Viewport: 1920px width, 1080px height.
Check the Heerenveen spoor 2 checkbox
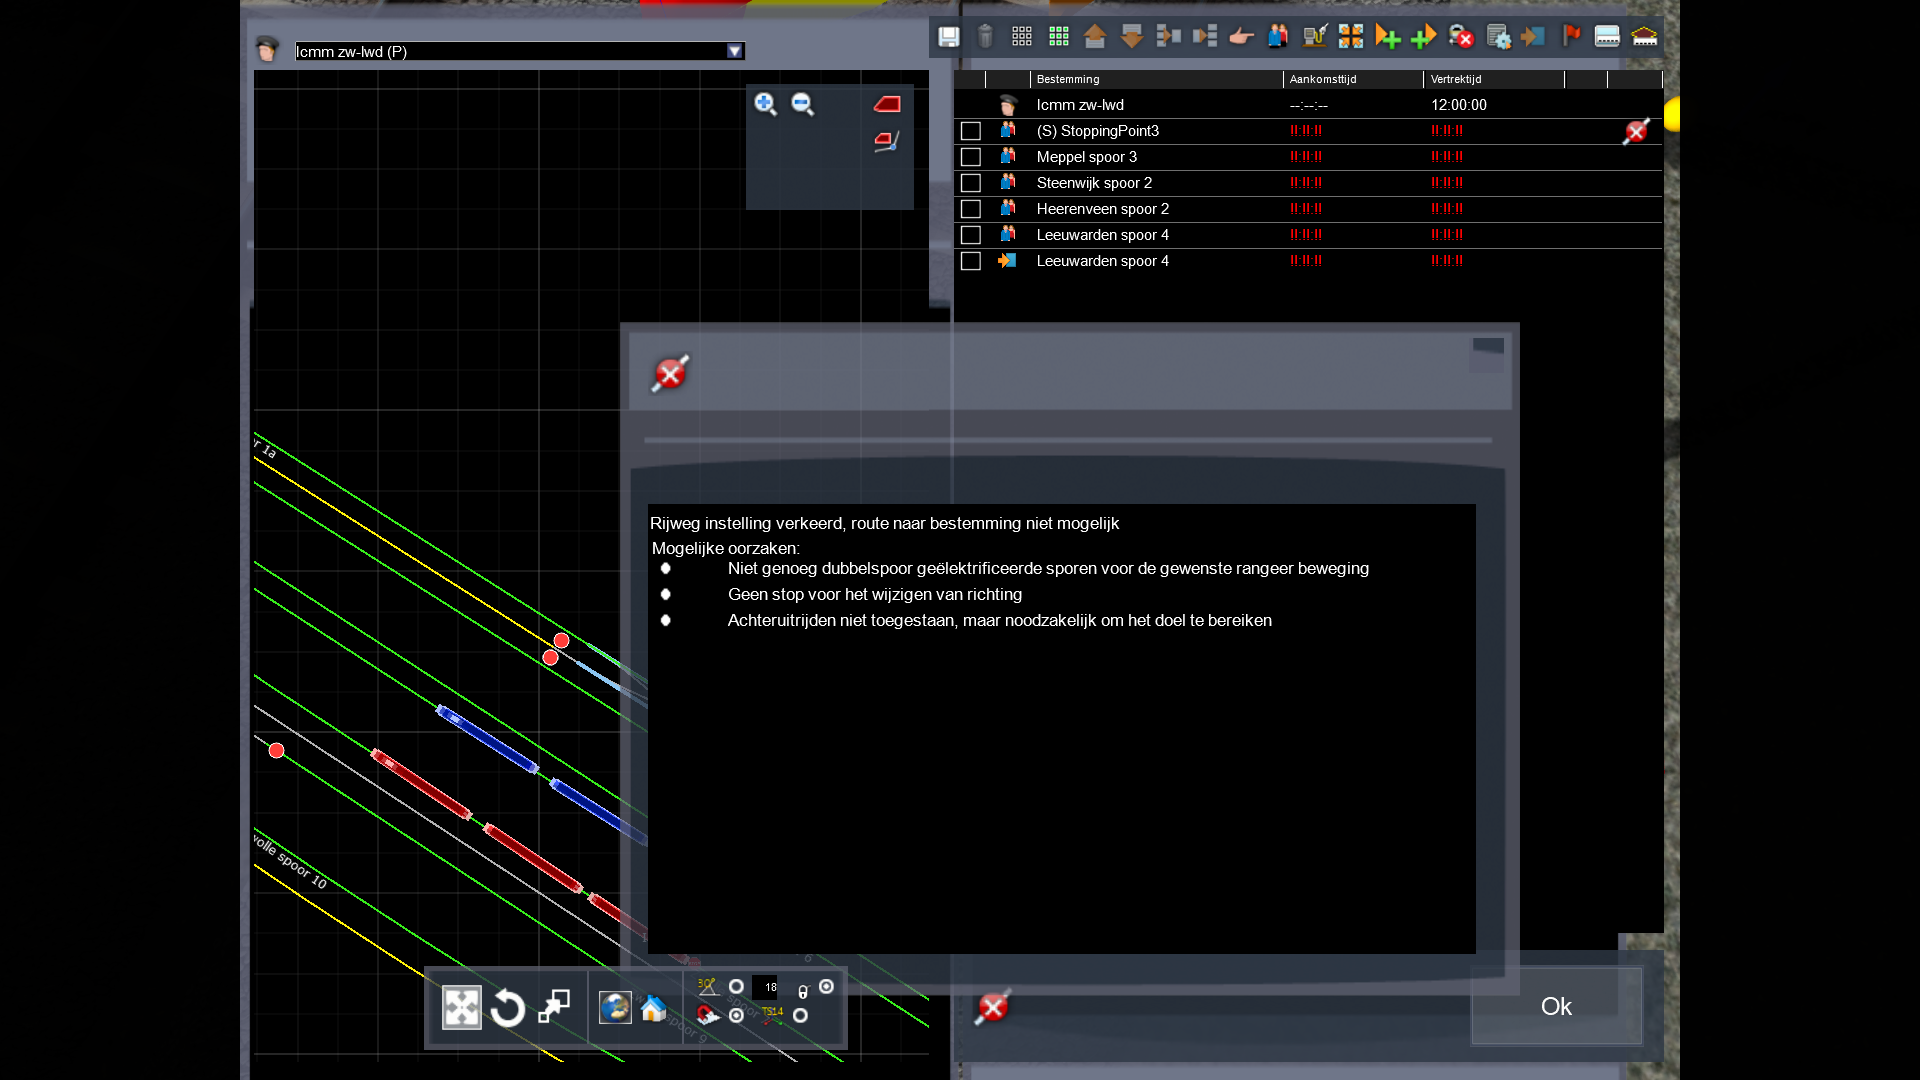point(970,209)
